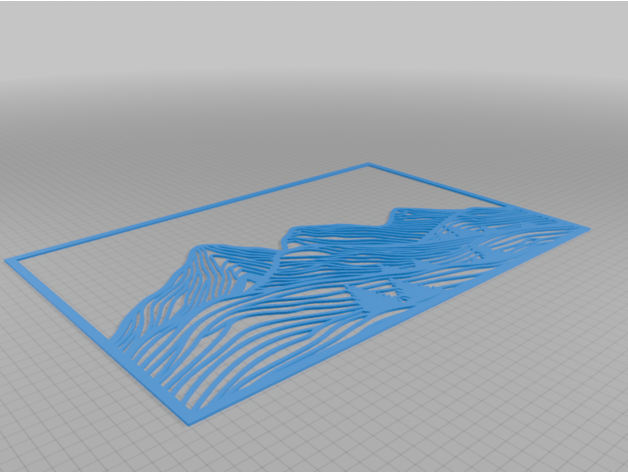
Task: Click the small solid triangle in the mountains
Action: 375,298
